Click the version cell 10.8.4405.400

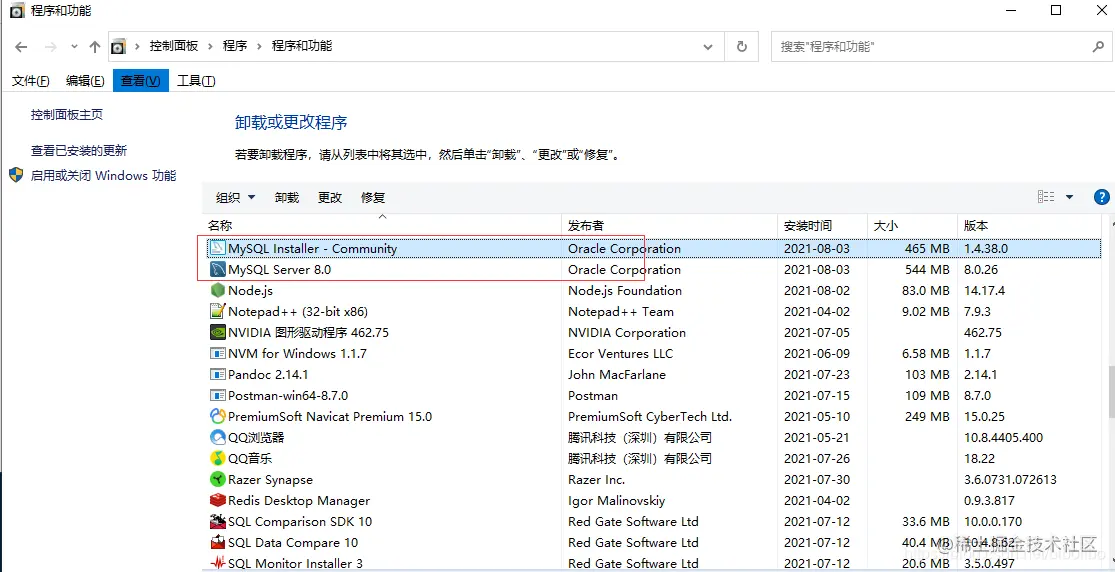tap(1003, 438)
